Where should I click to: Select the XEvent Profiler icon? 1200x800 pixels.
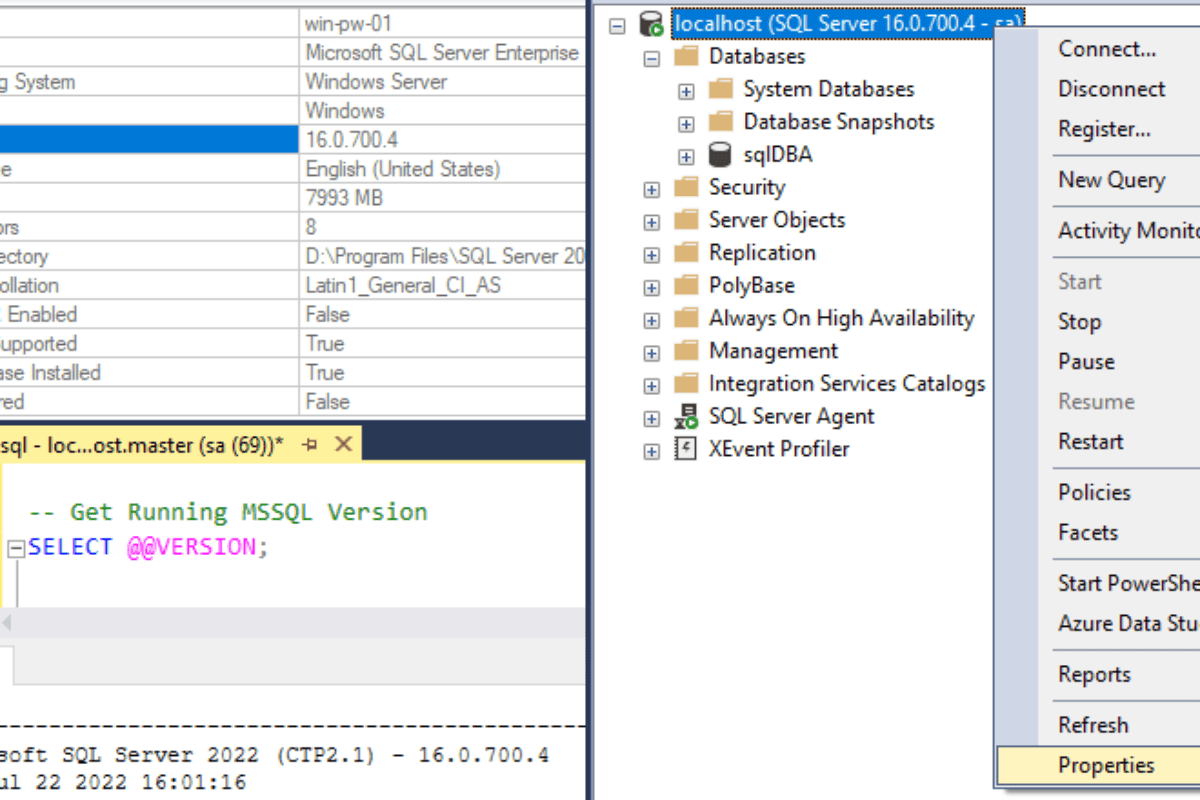[x=686, y=449]
